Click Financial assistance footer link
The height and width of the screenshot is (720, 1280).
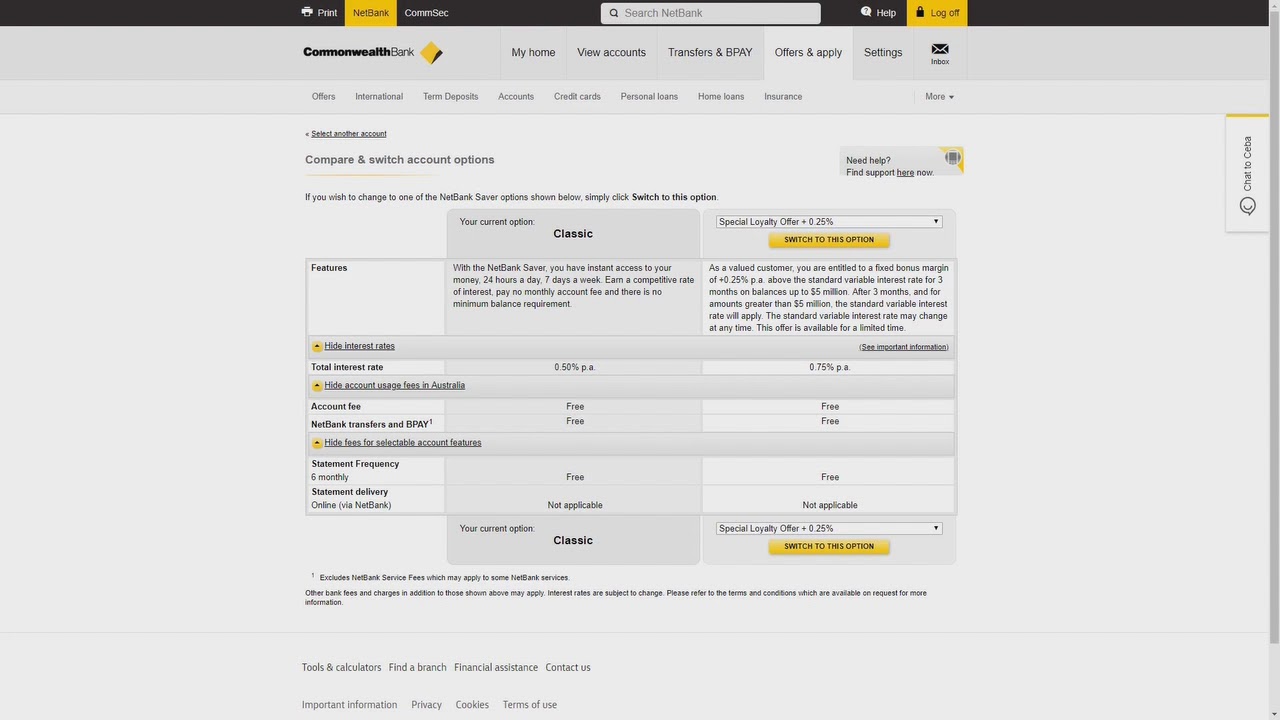point(496,668)
